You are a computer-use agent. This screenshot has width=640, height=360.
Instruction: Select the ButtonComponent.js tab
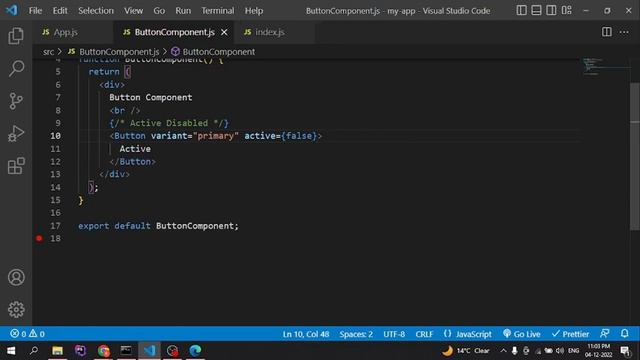point(174,32)
